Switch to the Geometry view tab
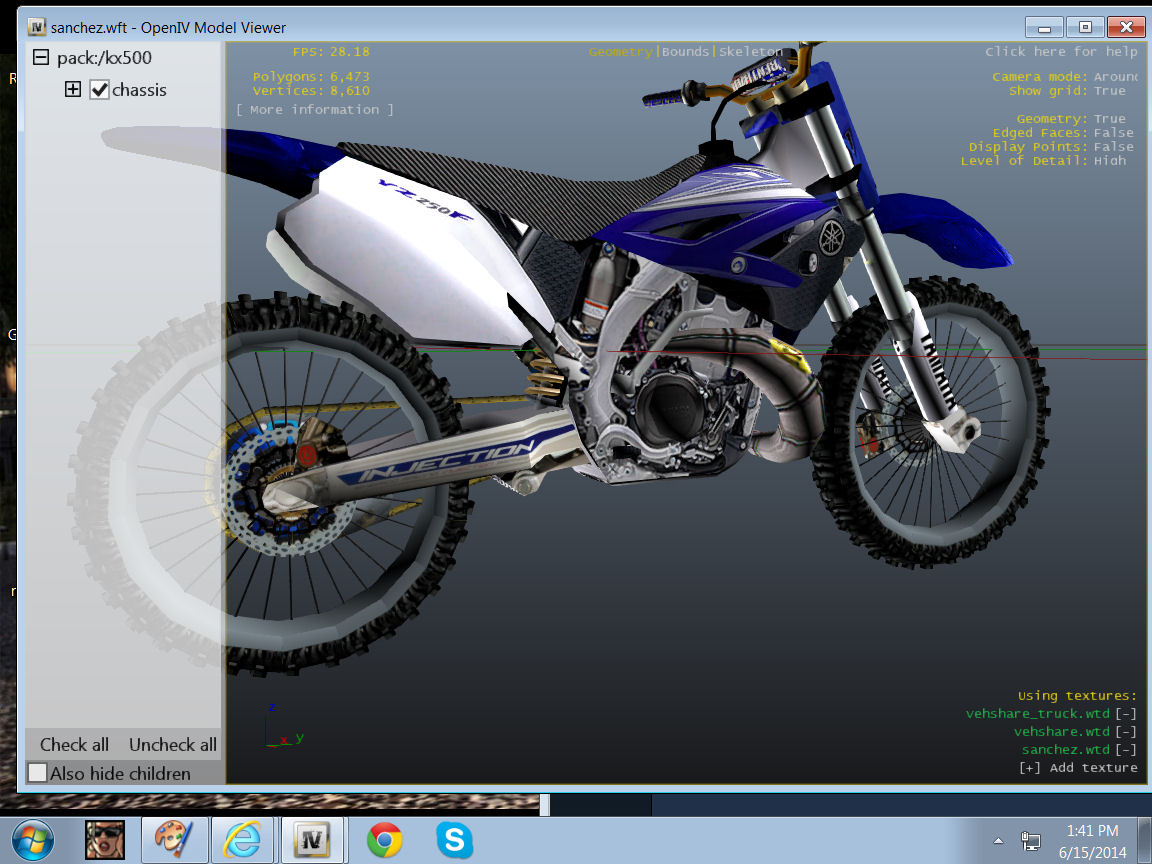 click(x=620, y=51)
